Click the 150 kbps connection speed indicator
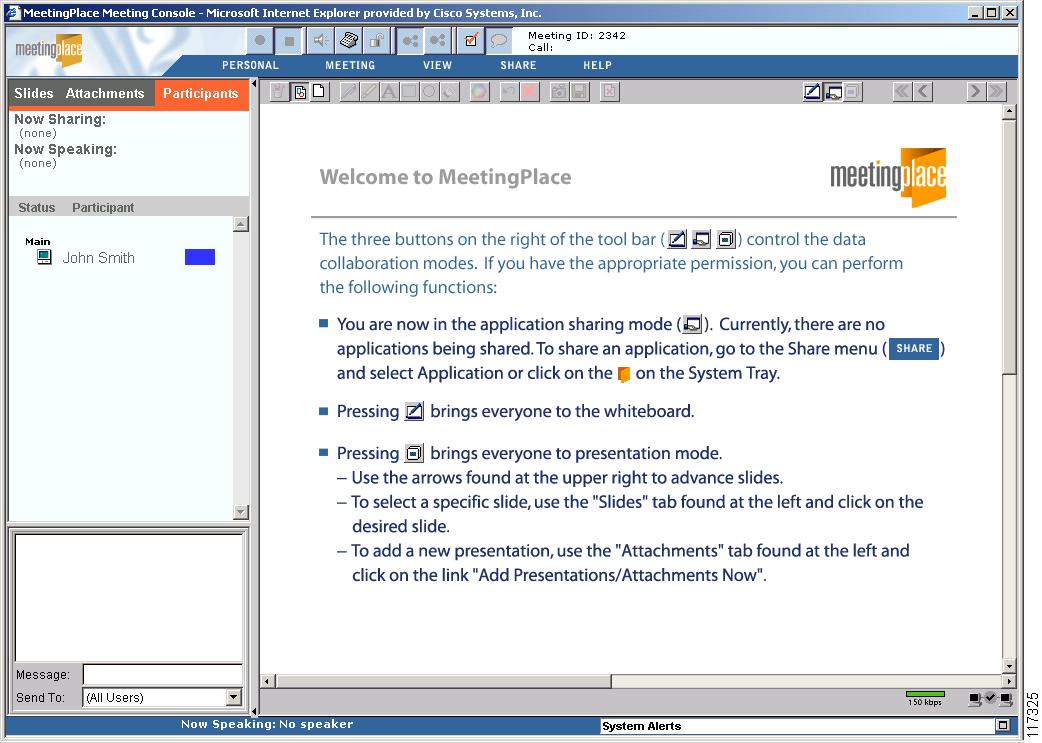The height and width of the screenshot is (743, 1042). [924, 698]
